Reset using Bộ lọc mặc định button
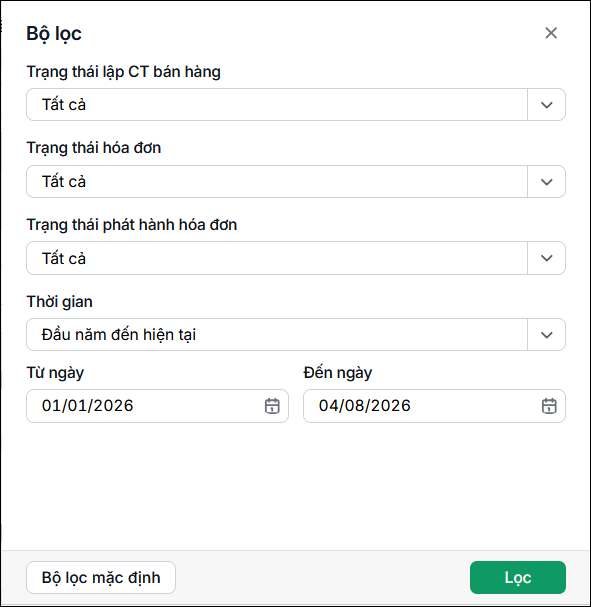Screen dimensions: 591x607 [x=101, y=577]
